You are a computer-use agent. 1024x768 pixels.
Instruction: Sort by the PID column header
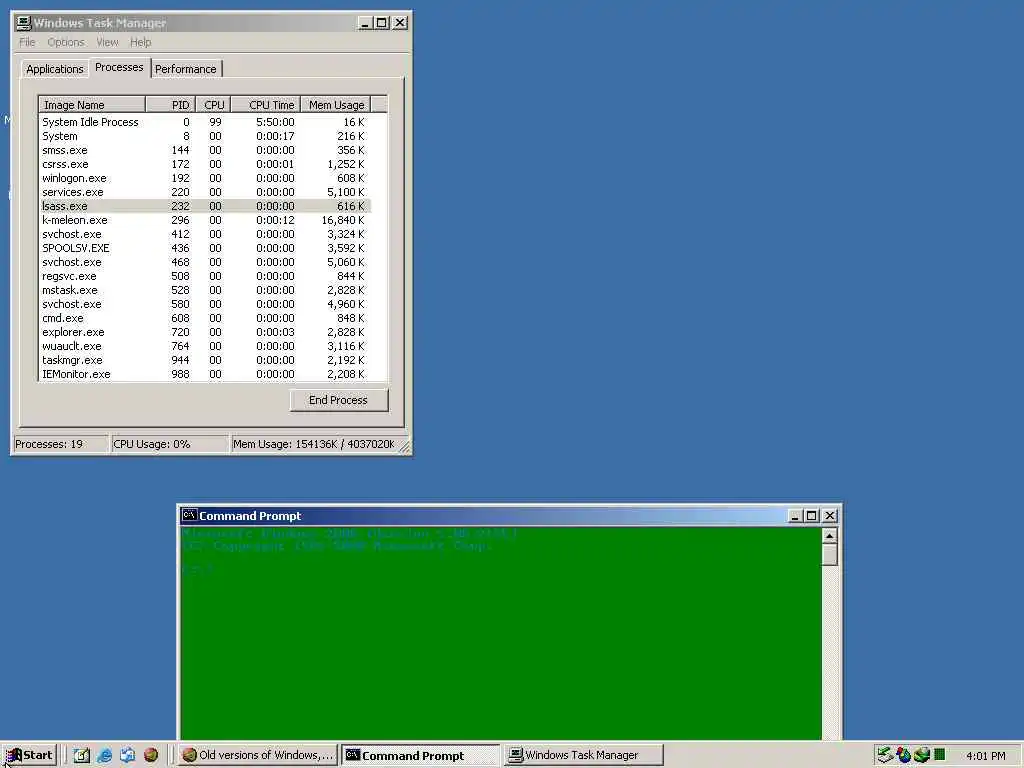tap(170, 104)
